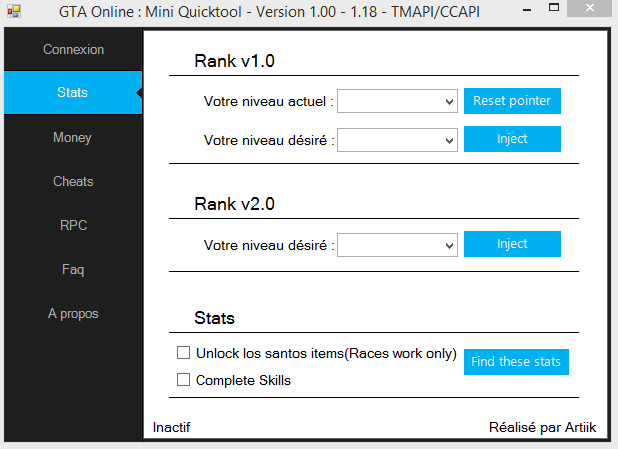Click the Stats section heading

(214, 318)
